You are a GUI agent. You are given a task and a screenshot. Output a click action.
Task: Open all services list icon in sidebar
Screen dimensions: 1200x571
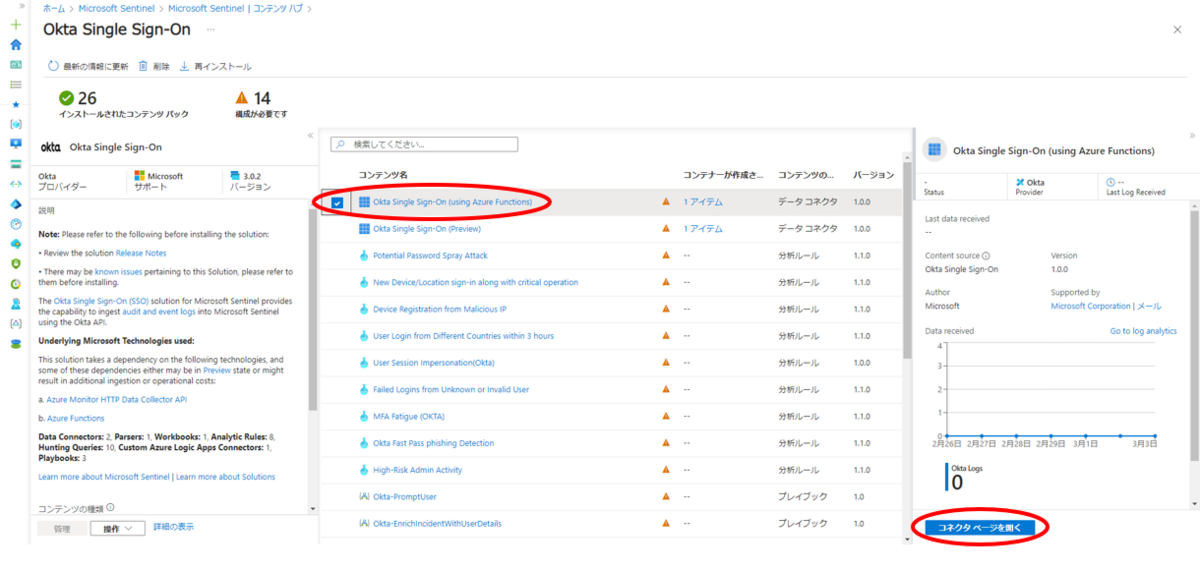[15, 84]
